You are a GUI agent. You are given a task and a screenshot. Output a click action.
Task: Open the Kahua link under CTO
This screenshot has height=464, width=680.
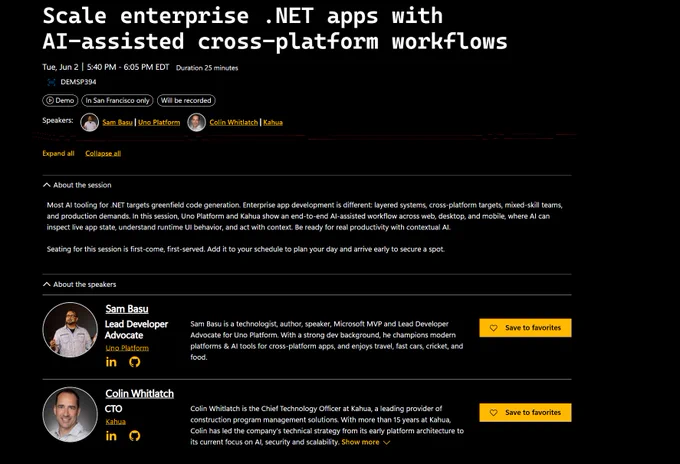[115, 422]
